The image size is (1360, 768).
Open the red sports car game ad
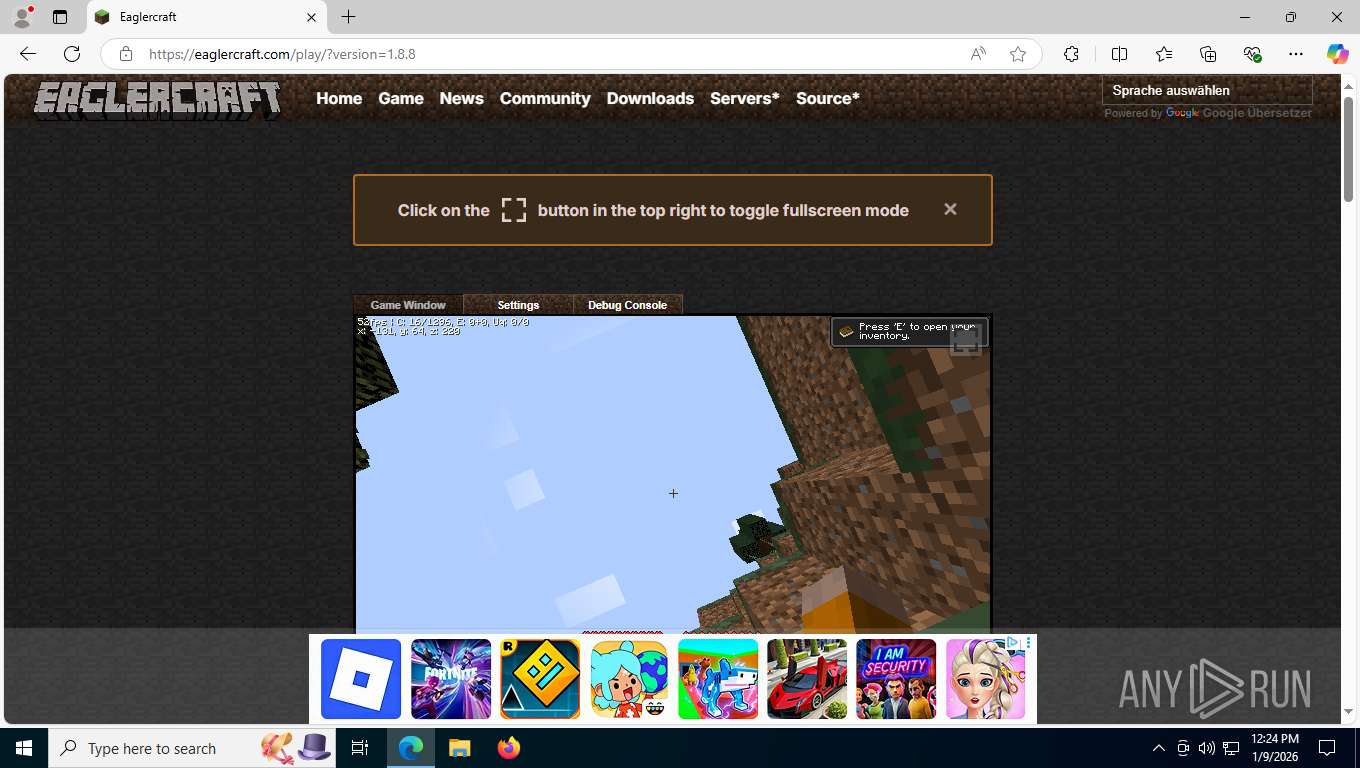807,679
